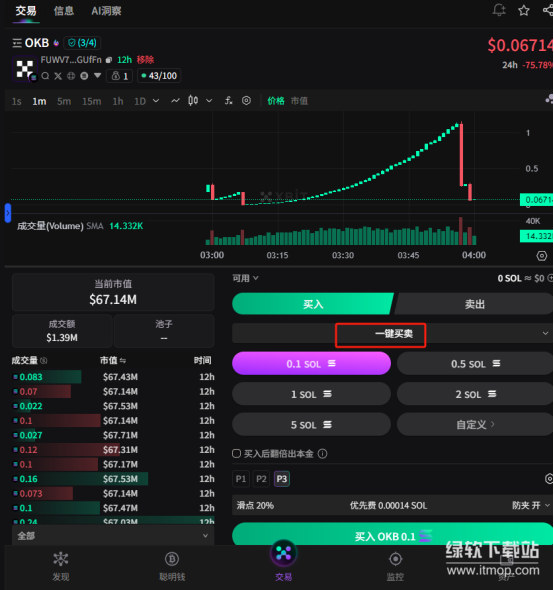
Task: Open the fx indicators menu
Action: click(228, 100)
